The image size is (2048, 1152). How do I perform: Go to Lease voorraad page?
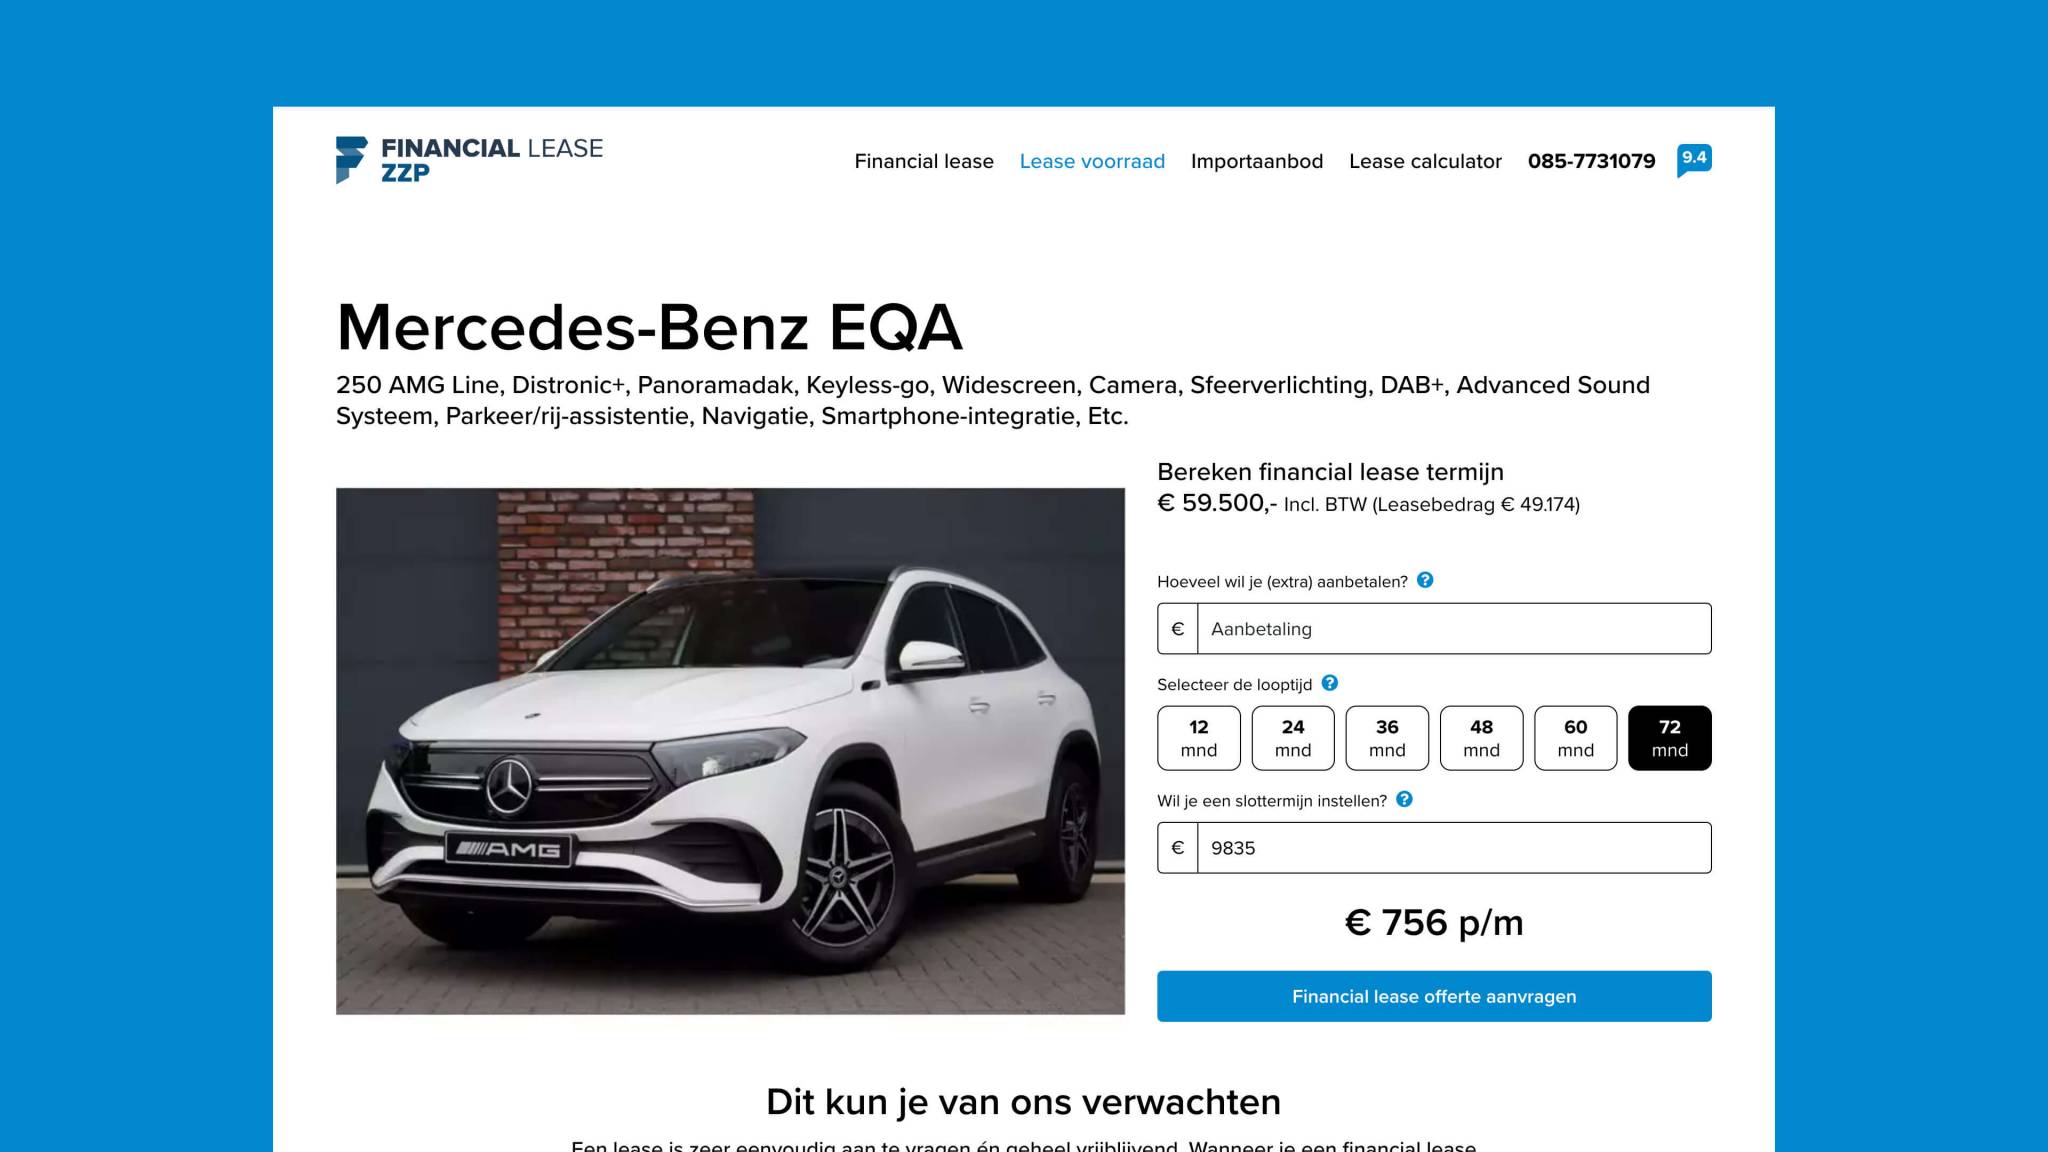click(x=1092, y=161)
